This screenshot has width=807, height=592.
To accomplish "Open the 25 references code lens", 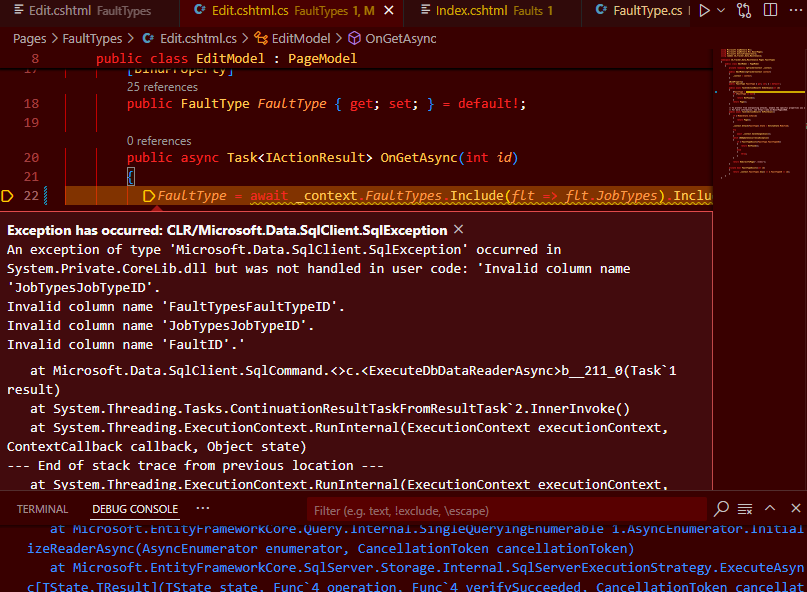I will [x=162, y=87].
